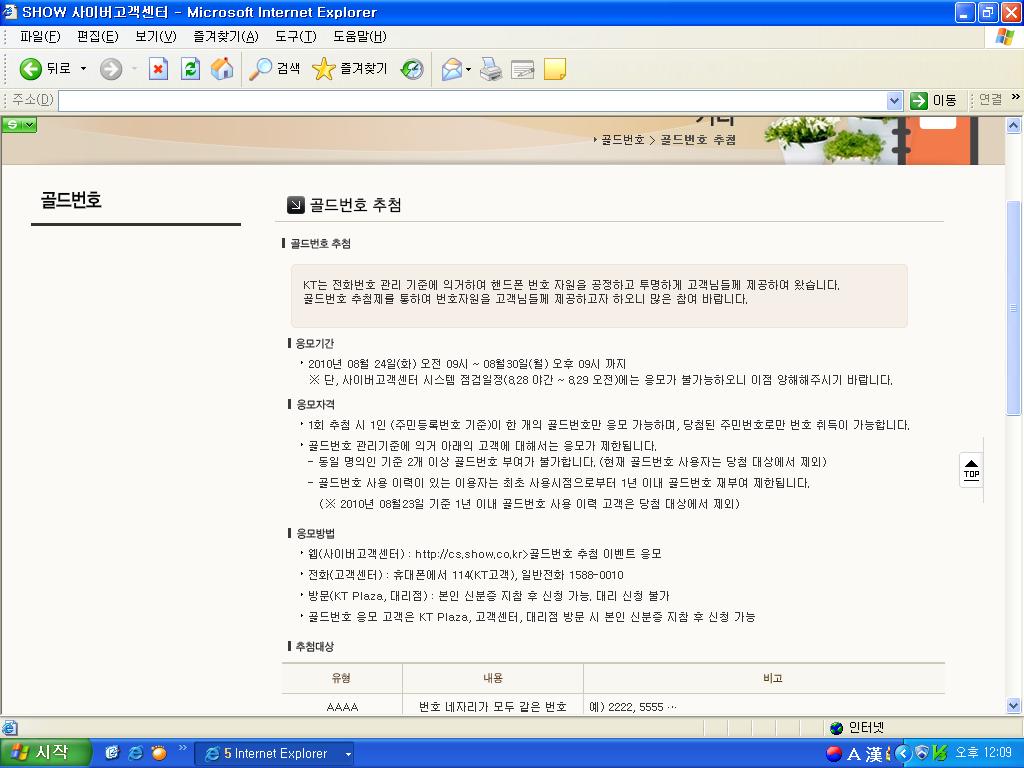Click the 인터넷 zone status bar entry
Viewport: 1024px width, 768px height.
coord(857,728)
